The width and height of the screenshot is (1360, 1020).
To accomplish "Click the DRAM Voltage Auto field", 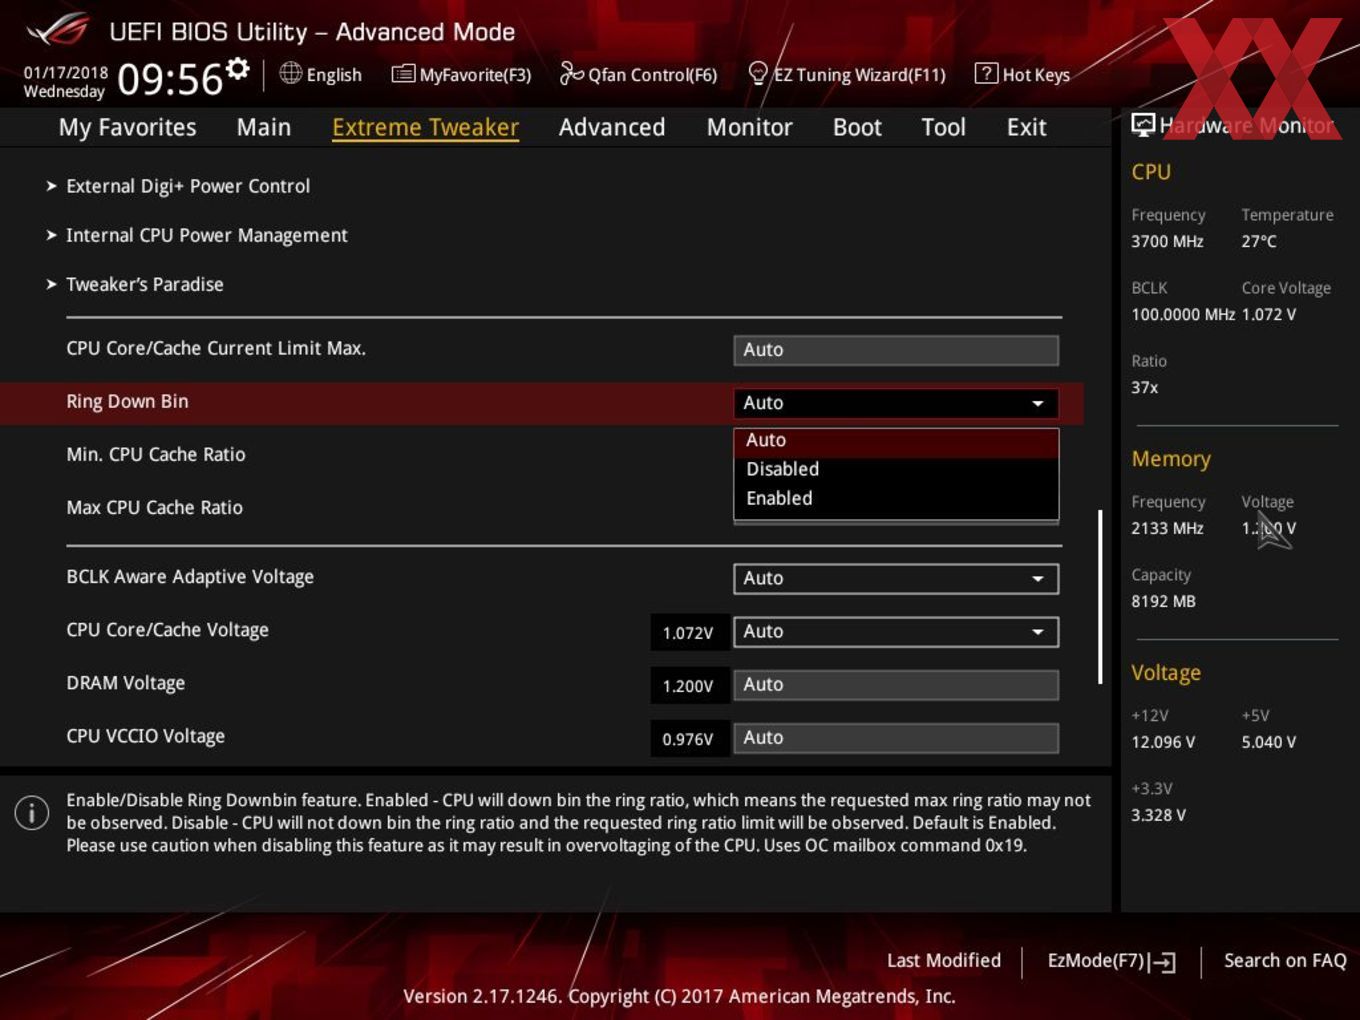I will tap(896, 685).
